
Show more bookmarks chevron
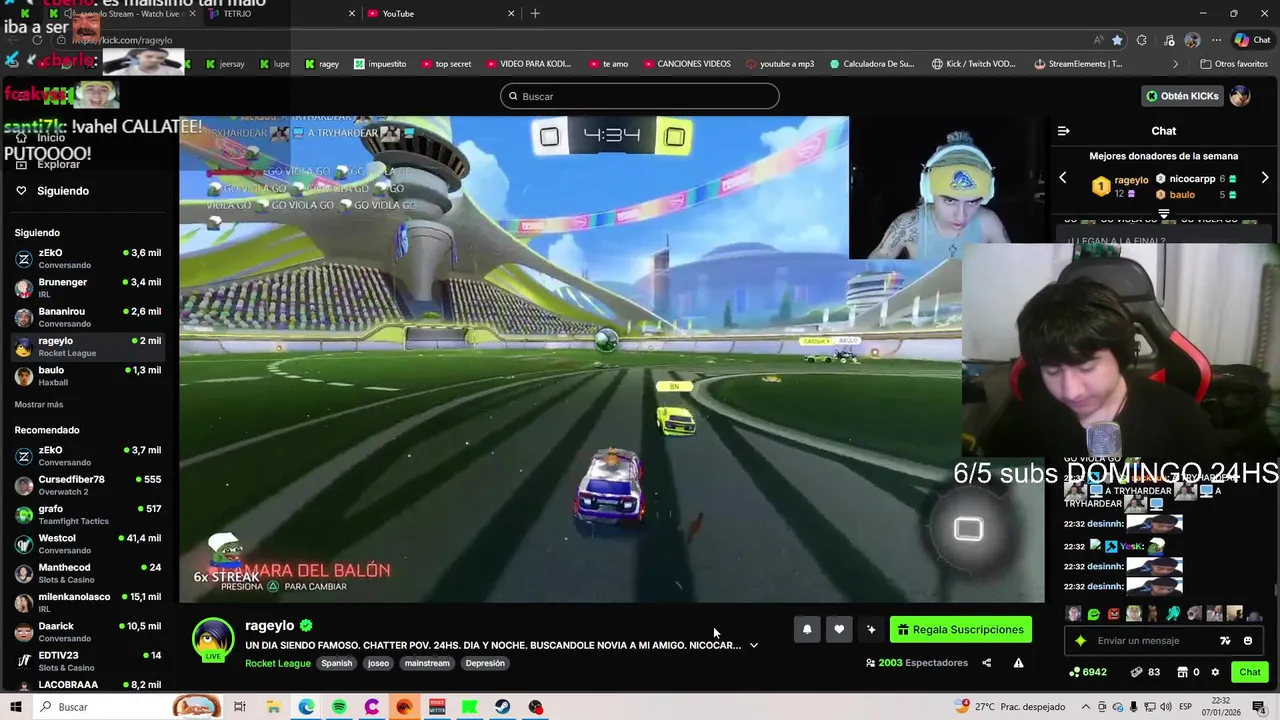click(1176, 64)
